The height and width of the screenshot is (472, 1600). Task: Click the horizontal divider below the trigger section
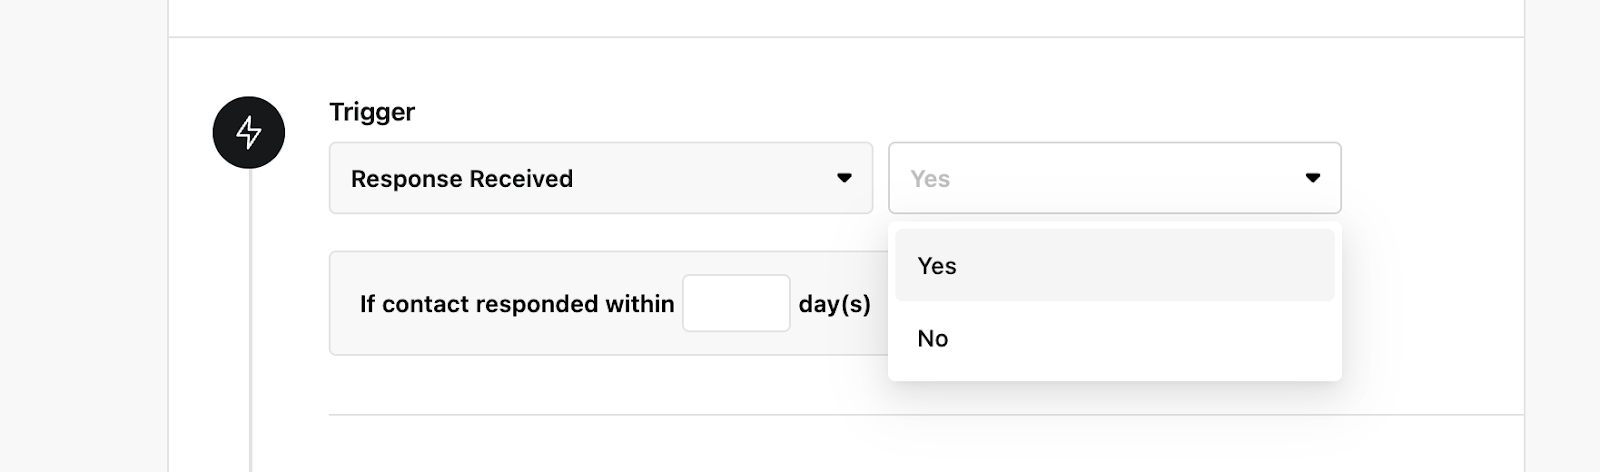click(926, 414)
